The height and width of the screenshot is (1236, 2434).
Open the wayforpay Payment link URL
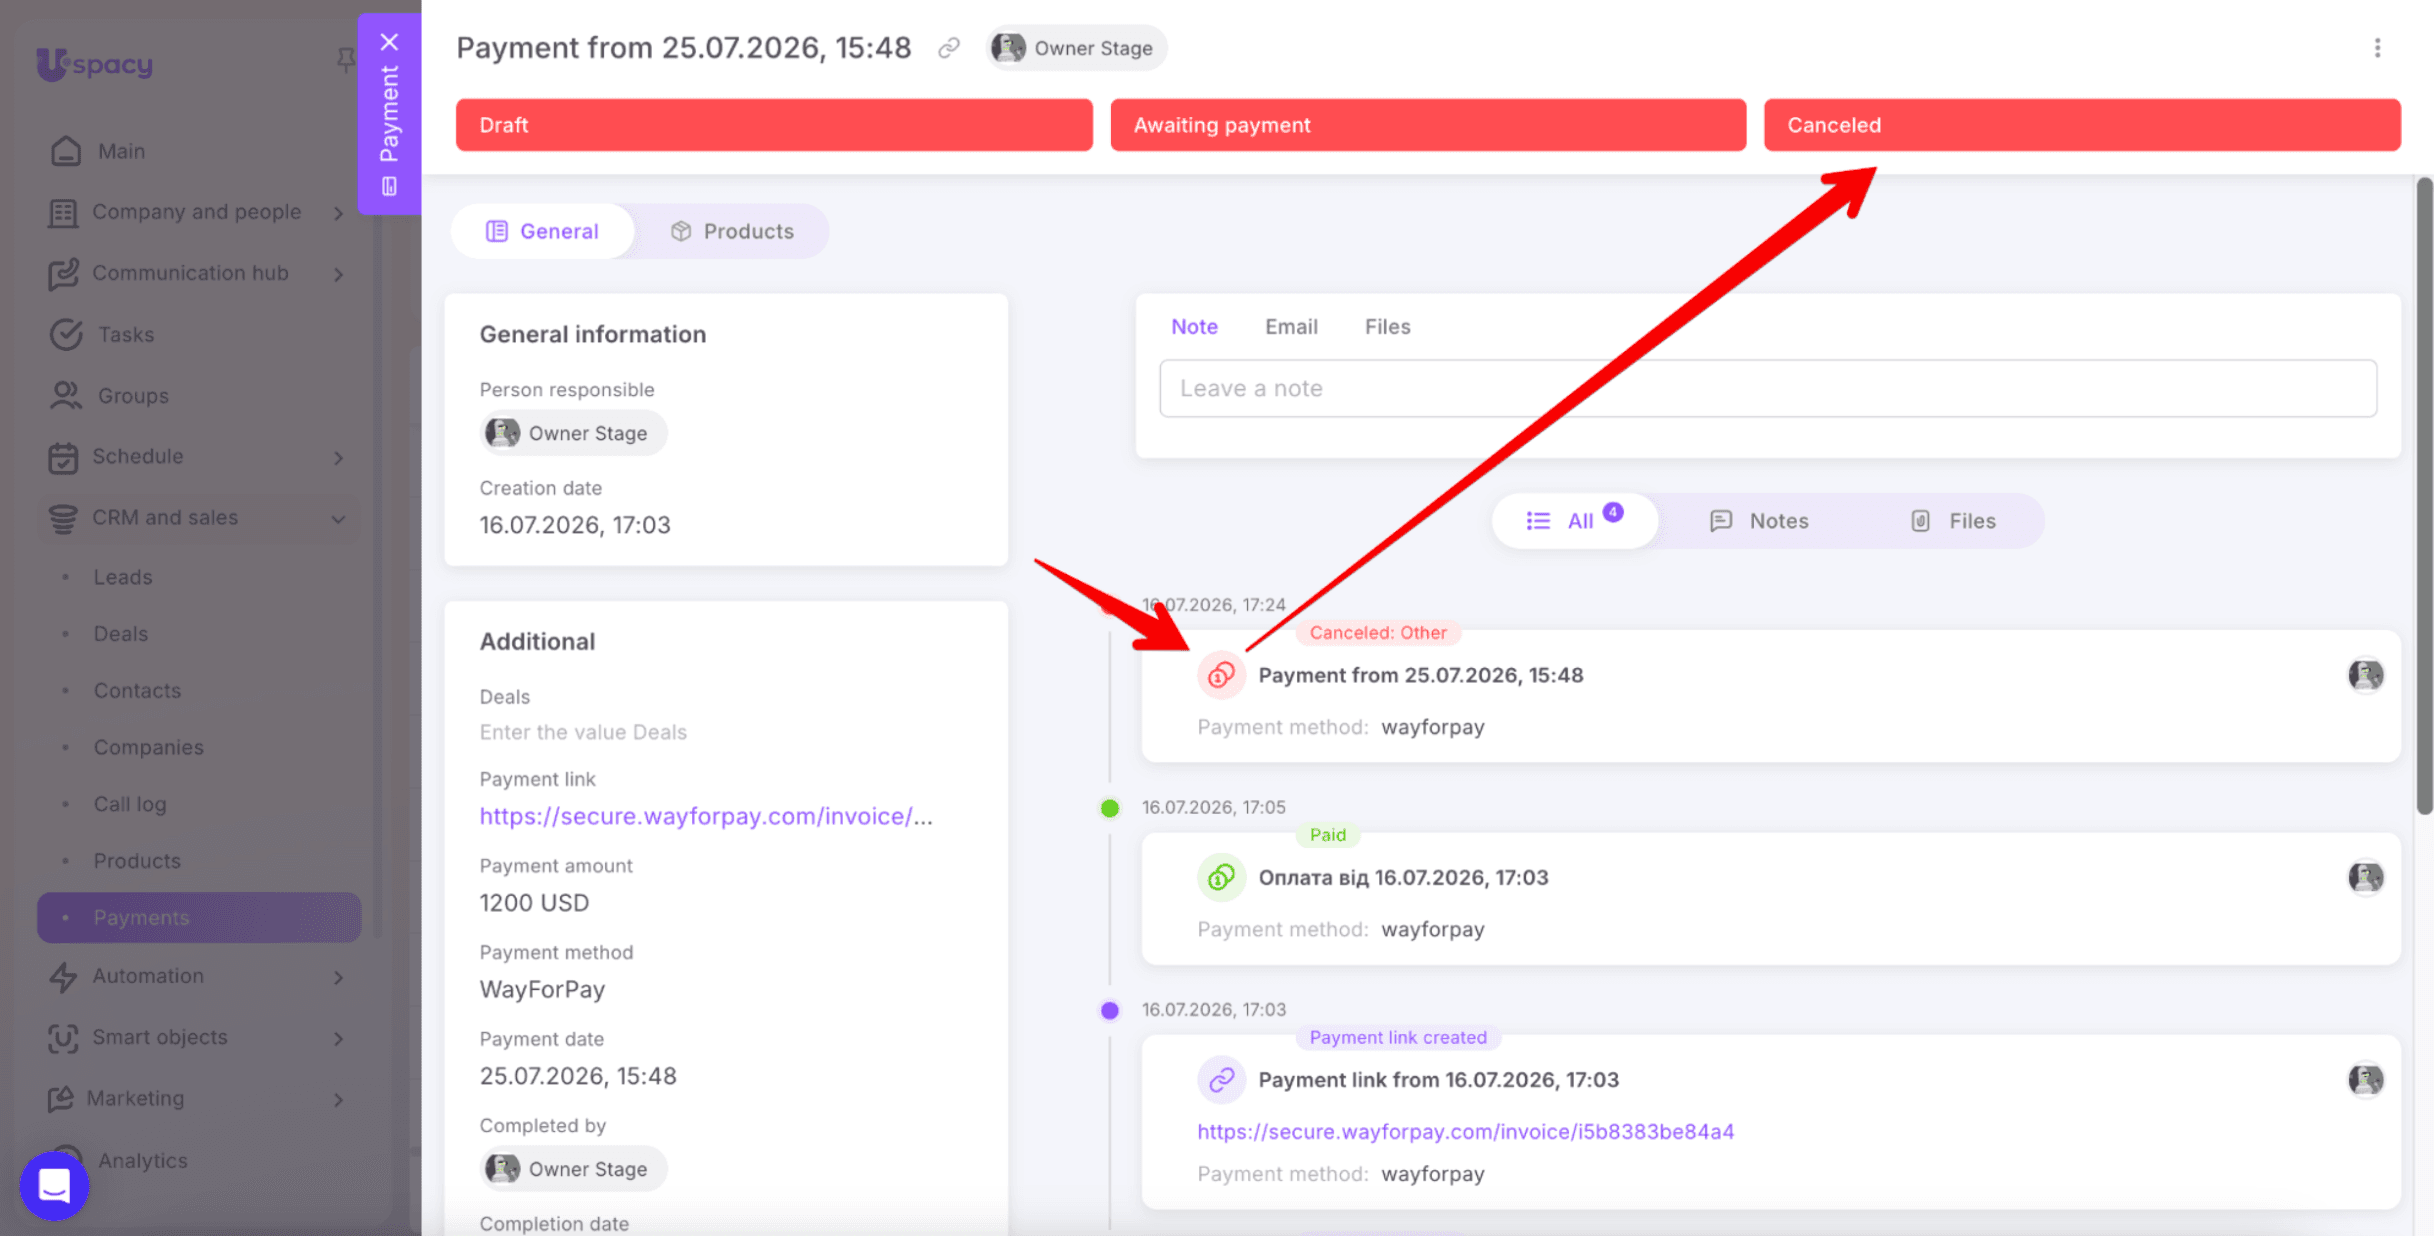pos(706,816)
